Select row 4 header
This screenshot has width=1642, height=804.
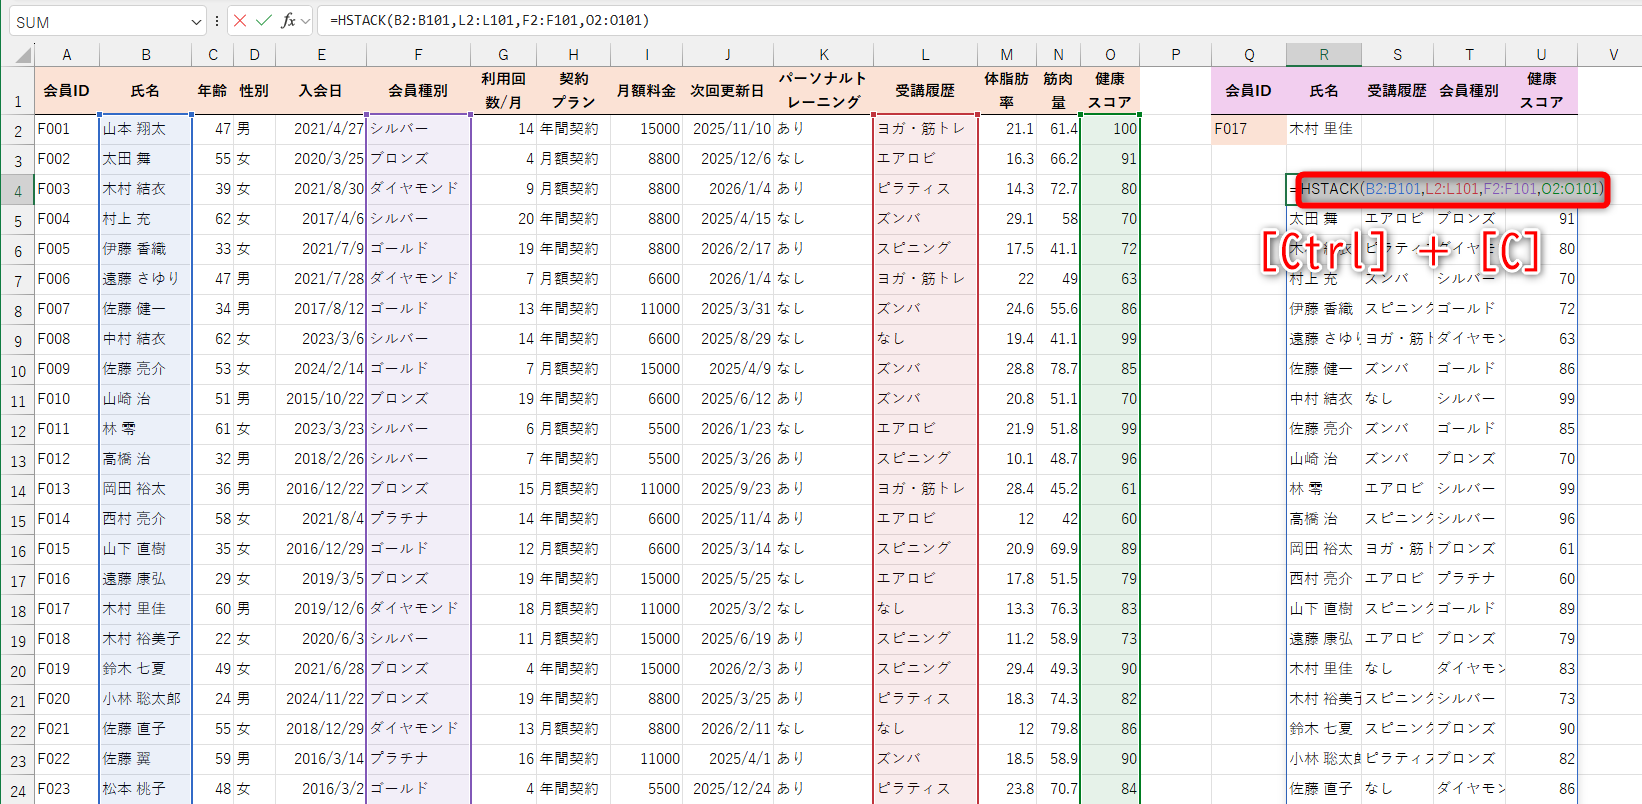(17, 189)
